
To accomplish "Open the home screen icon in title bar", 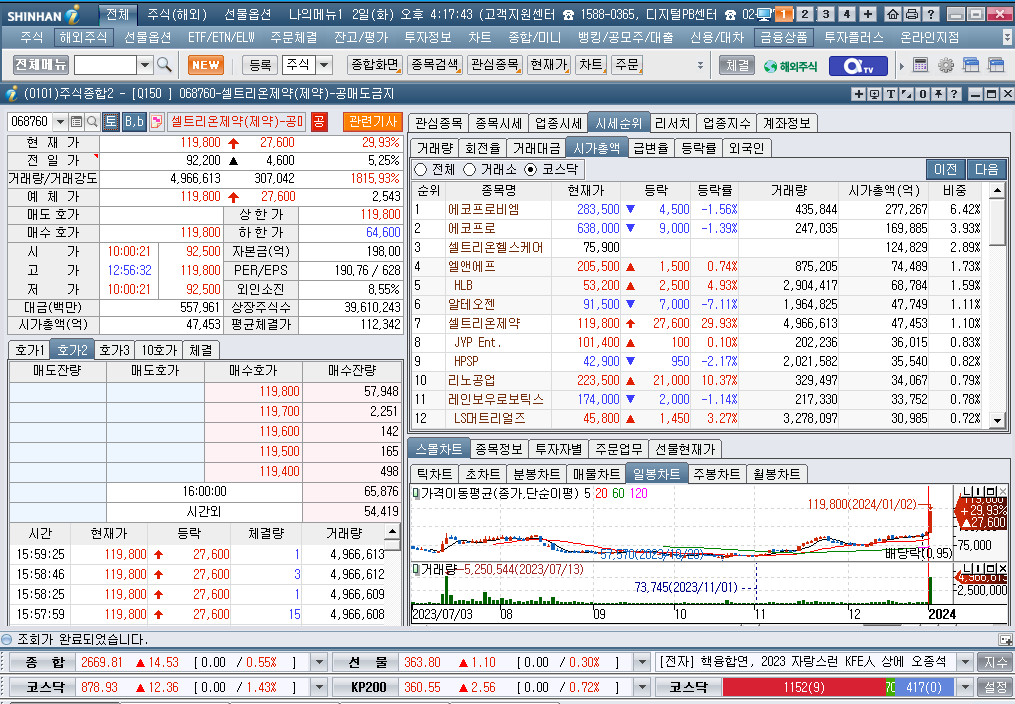I will 893,14.
